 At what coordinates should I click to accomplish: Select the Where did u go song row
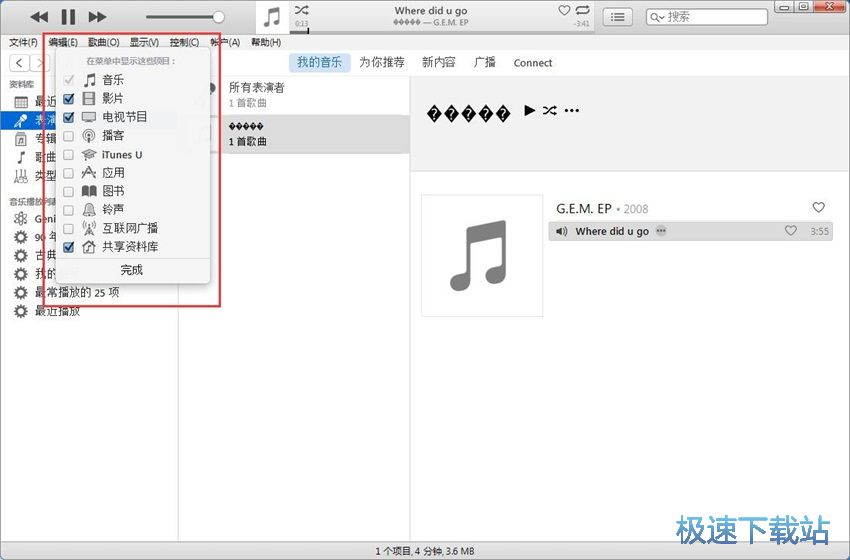point(691,231)
